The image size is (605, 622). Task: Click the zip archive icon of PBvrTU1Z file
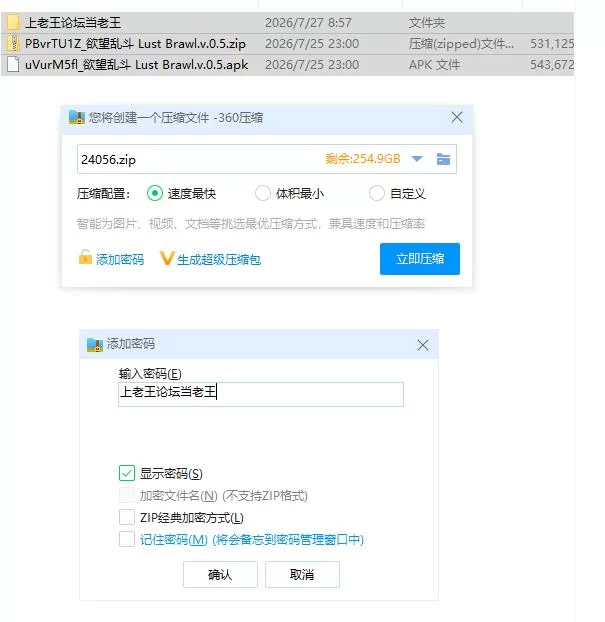tap(13, 43)
